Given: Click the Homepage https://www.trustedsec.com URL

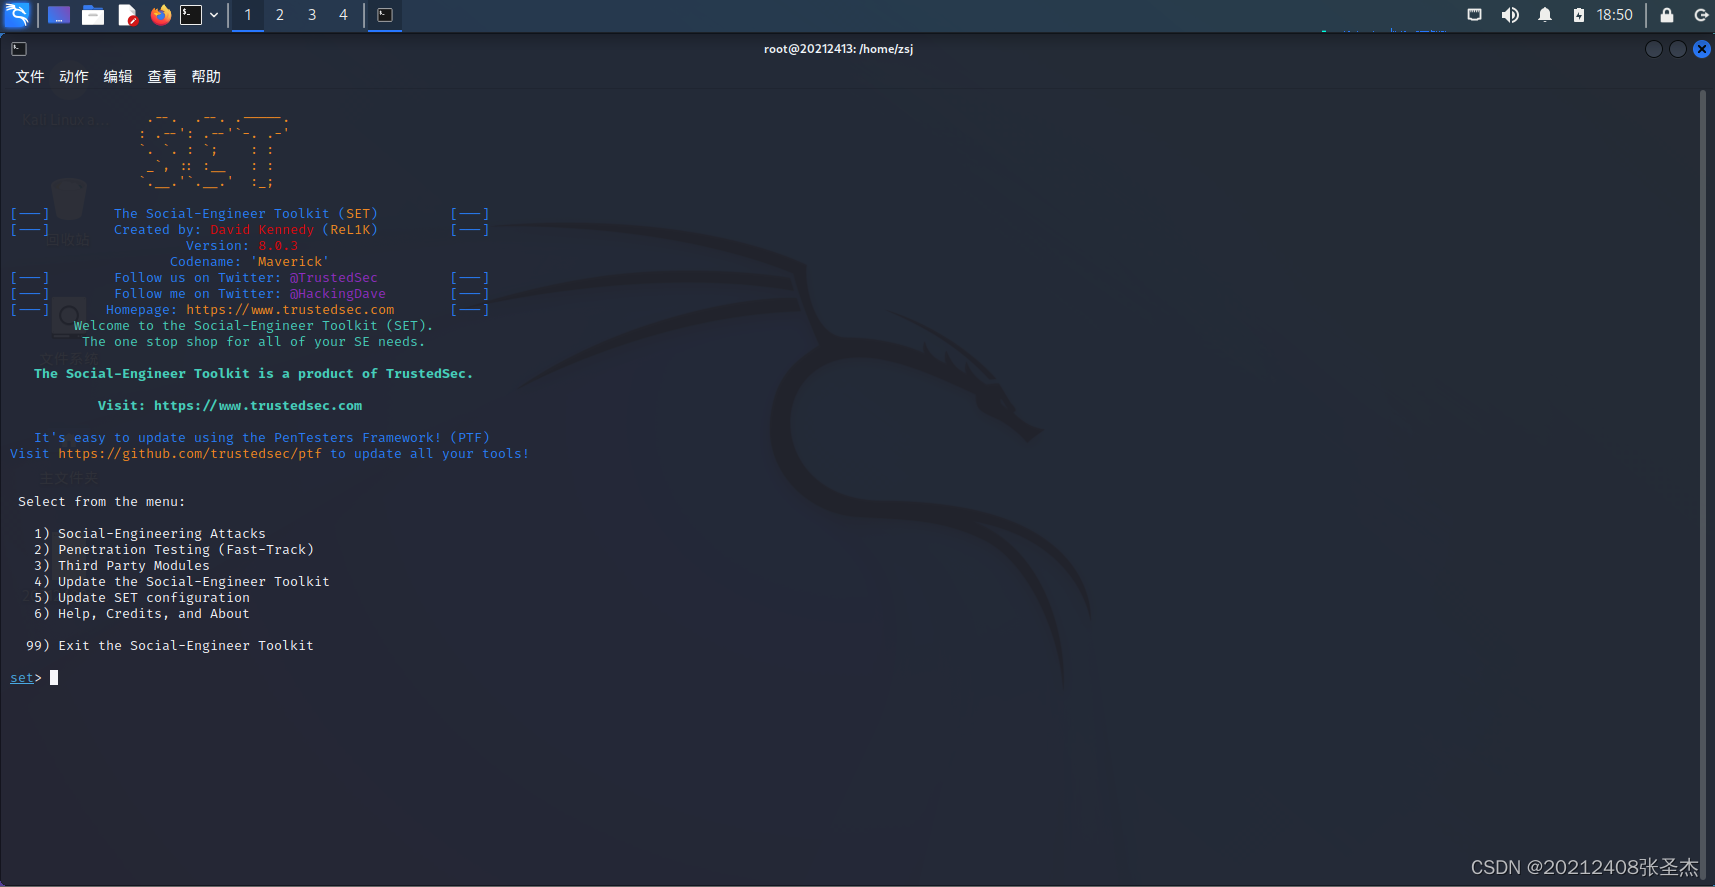Looking at the screenshot, I should pyautogui.click(x=290, y=310).
